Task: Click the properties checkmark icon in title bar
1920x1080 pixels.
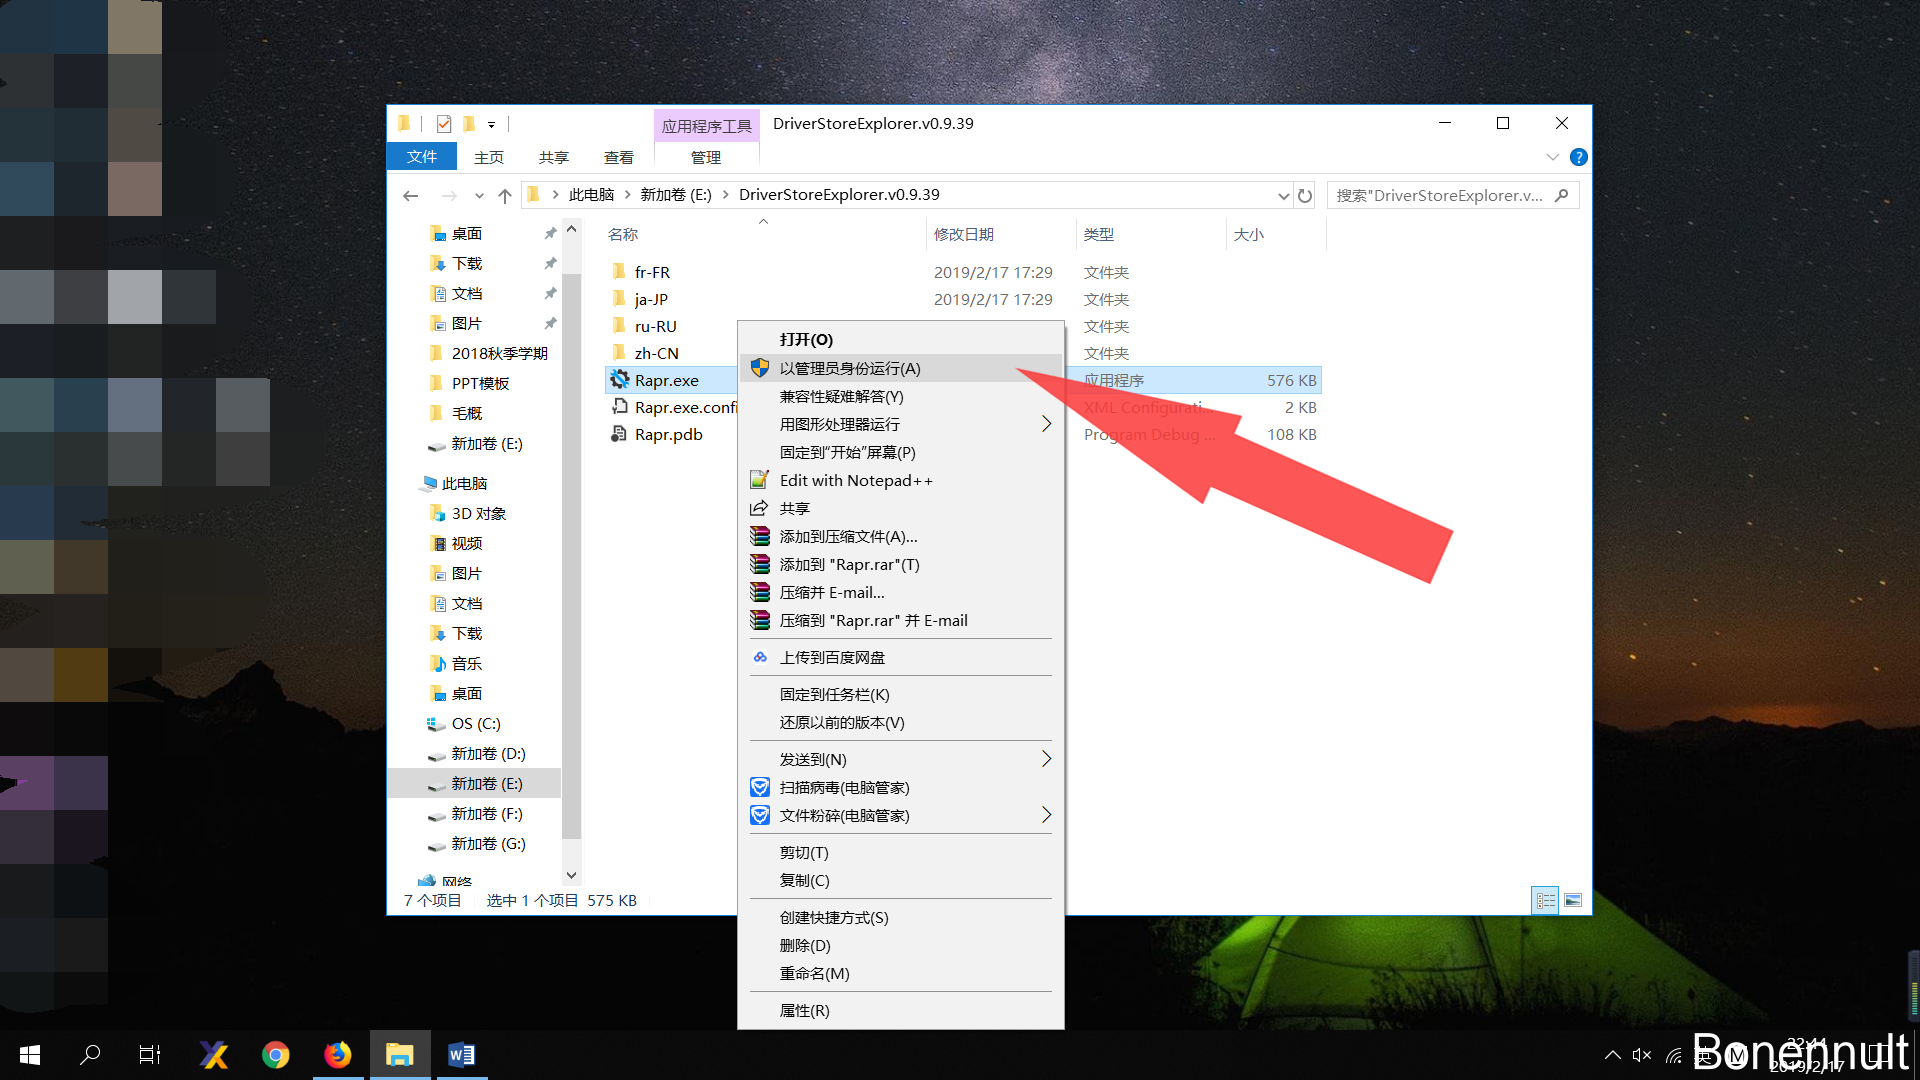Action: pyautogui.click(x=444, y=124)
